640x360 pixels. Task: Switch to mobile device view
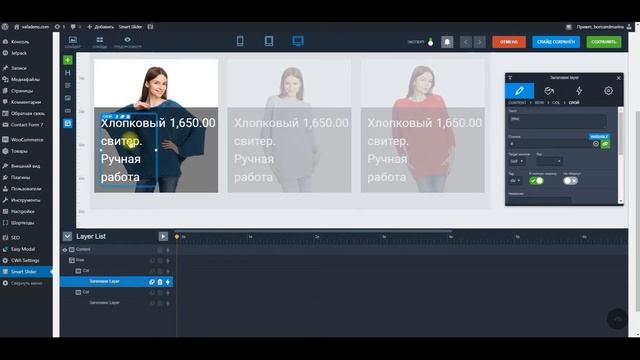coord(240,41)
